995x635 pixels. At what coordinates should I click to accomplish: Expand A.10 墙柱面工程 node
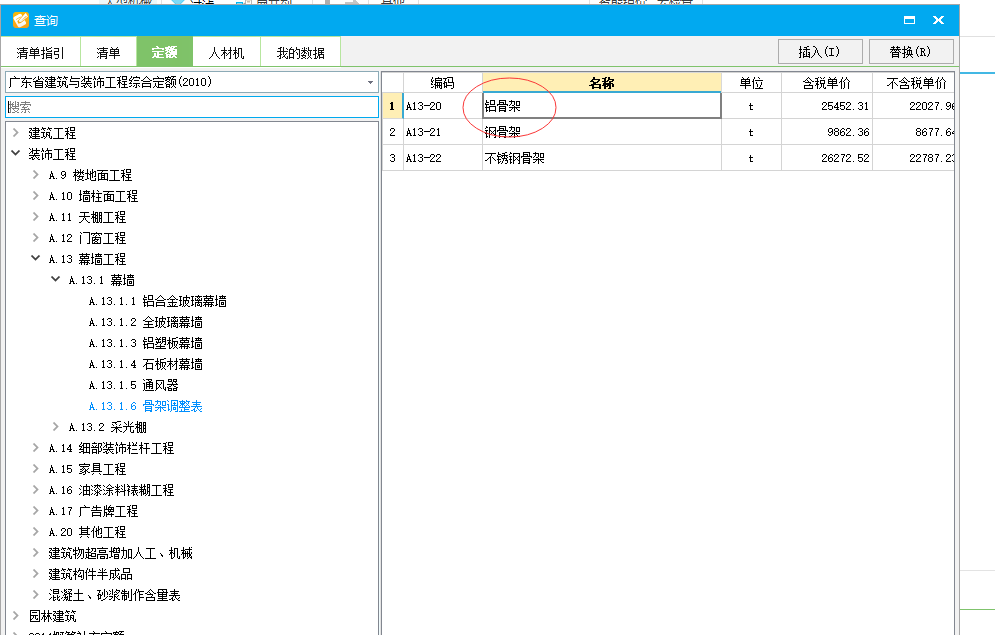(x=36, y=195)
